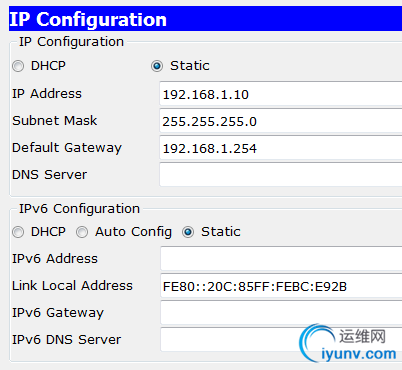
Task: Focus the empty IPv6 Address field
Action: pyautogui.click(x=281, y=259)
